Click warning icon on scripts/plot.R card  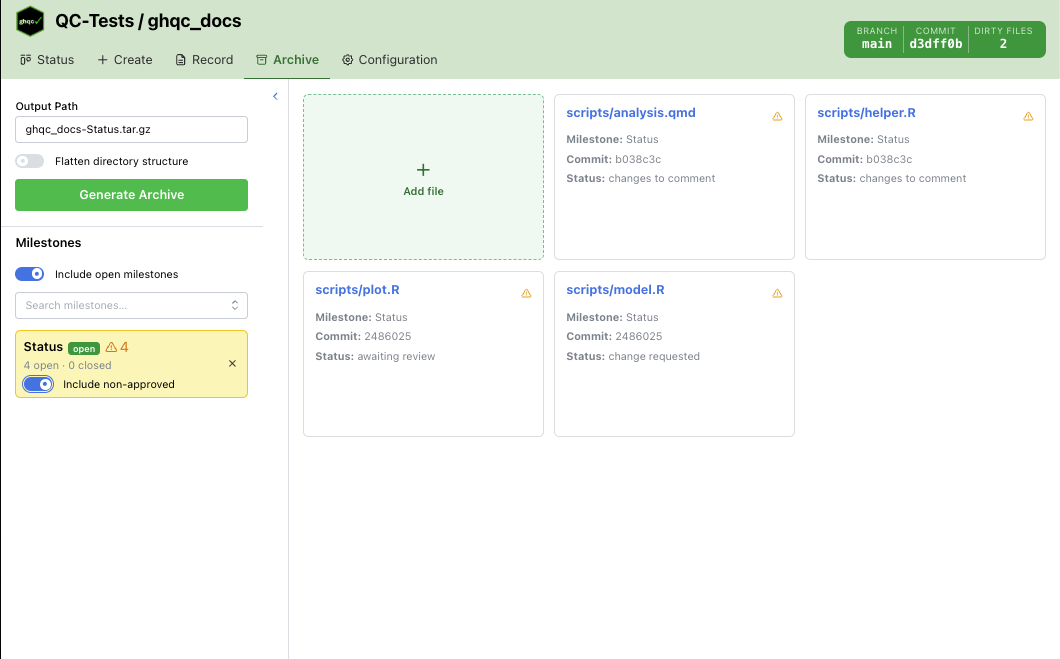[x=526, y=293]
